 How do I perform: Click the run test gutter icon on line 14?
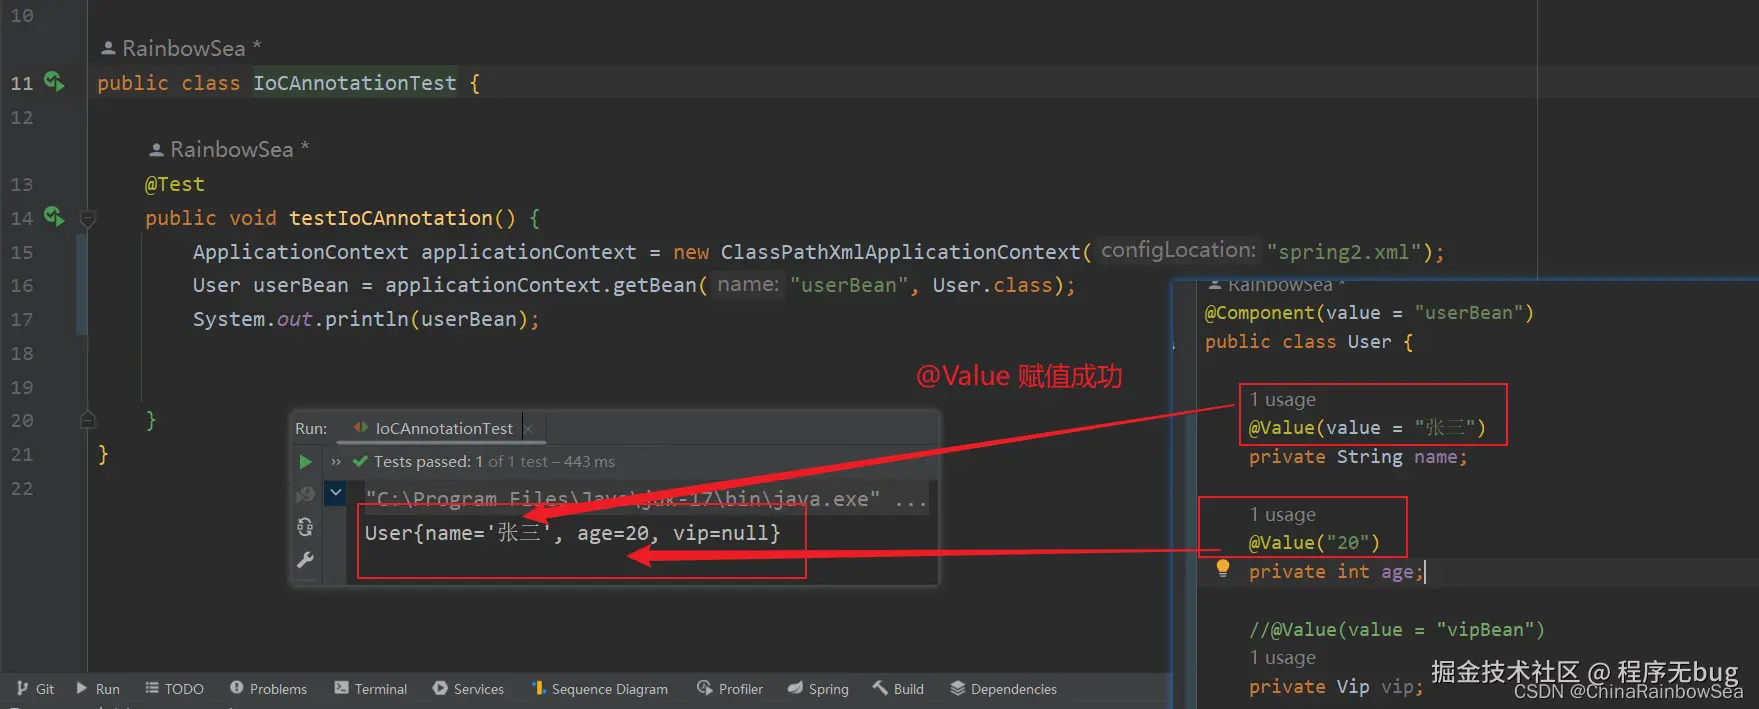coord(54,216)
